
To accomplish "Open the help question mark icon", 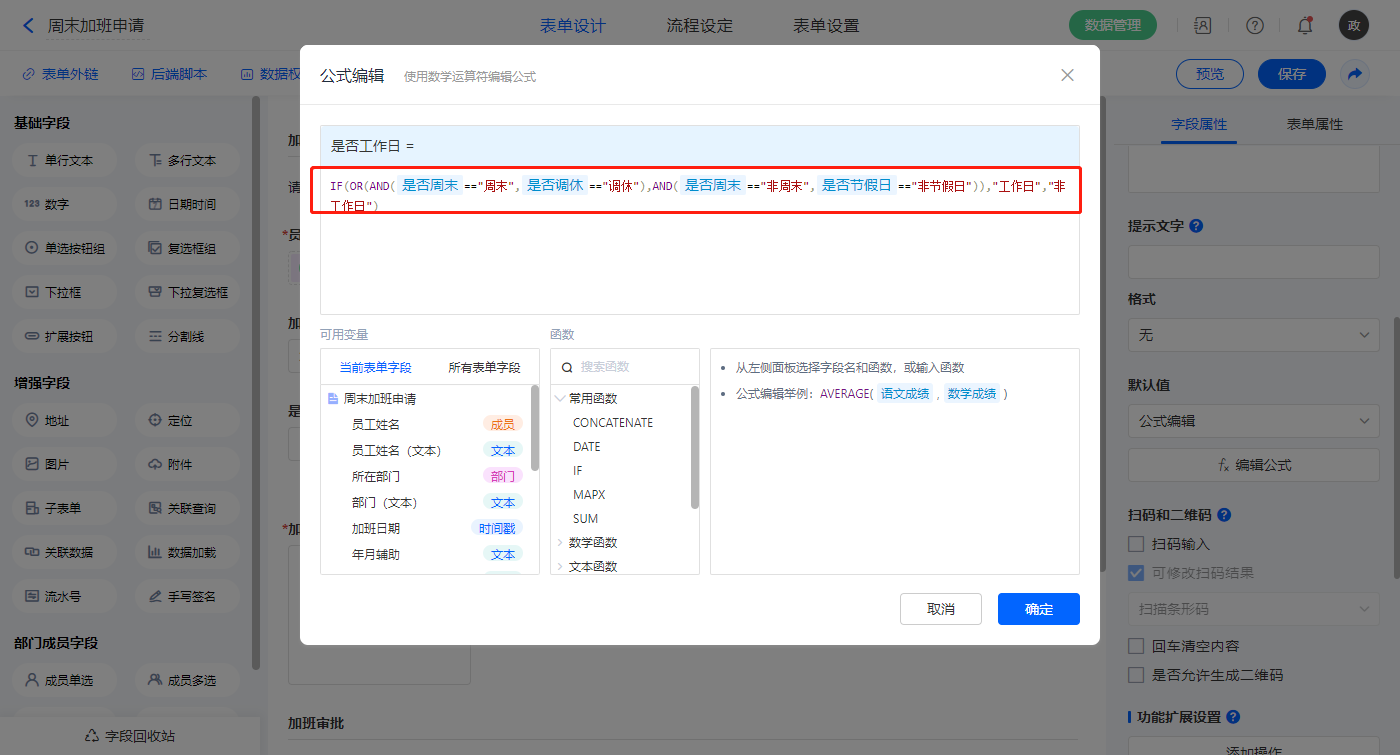I will pyautogui.click(x=1255, y=26).
